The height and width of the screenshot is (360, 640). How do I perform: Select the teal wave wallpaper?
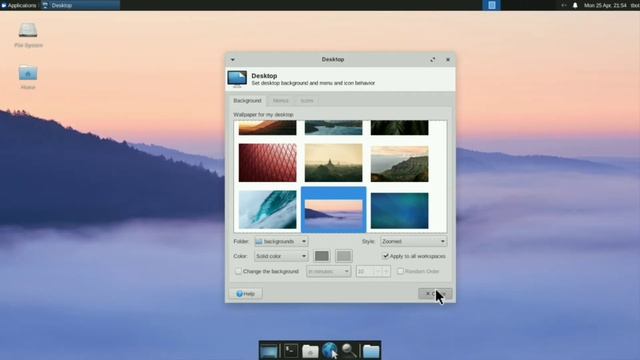[x=267, y=209]
